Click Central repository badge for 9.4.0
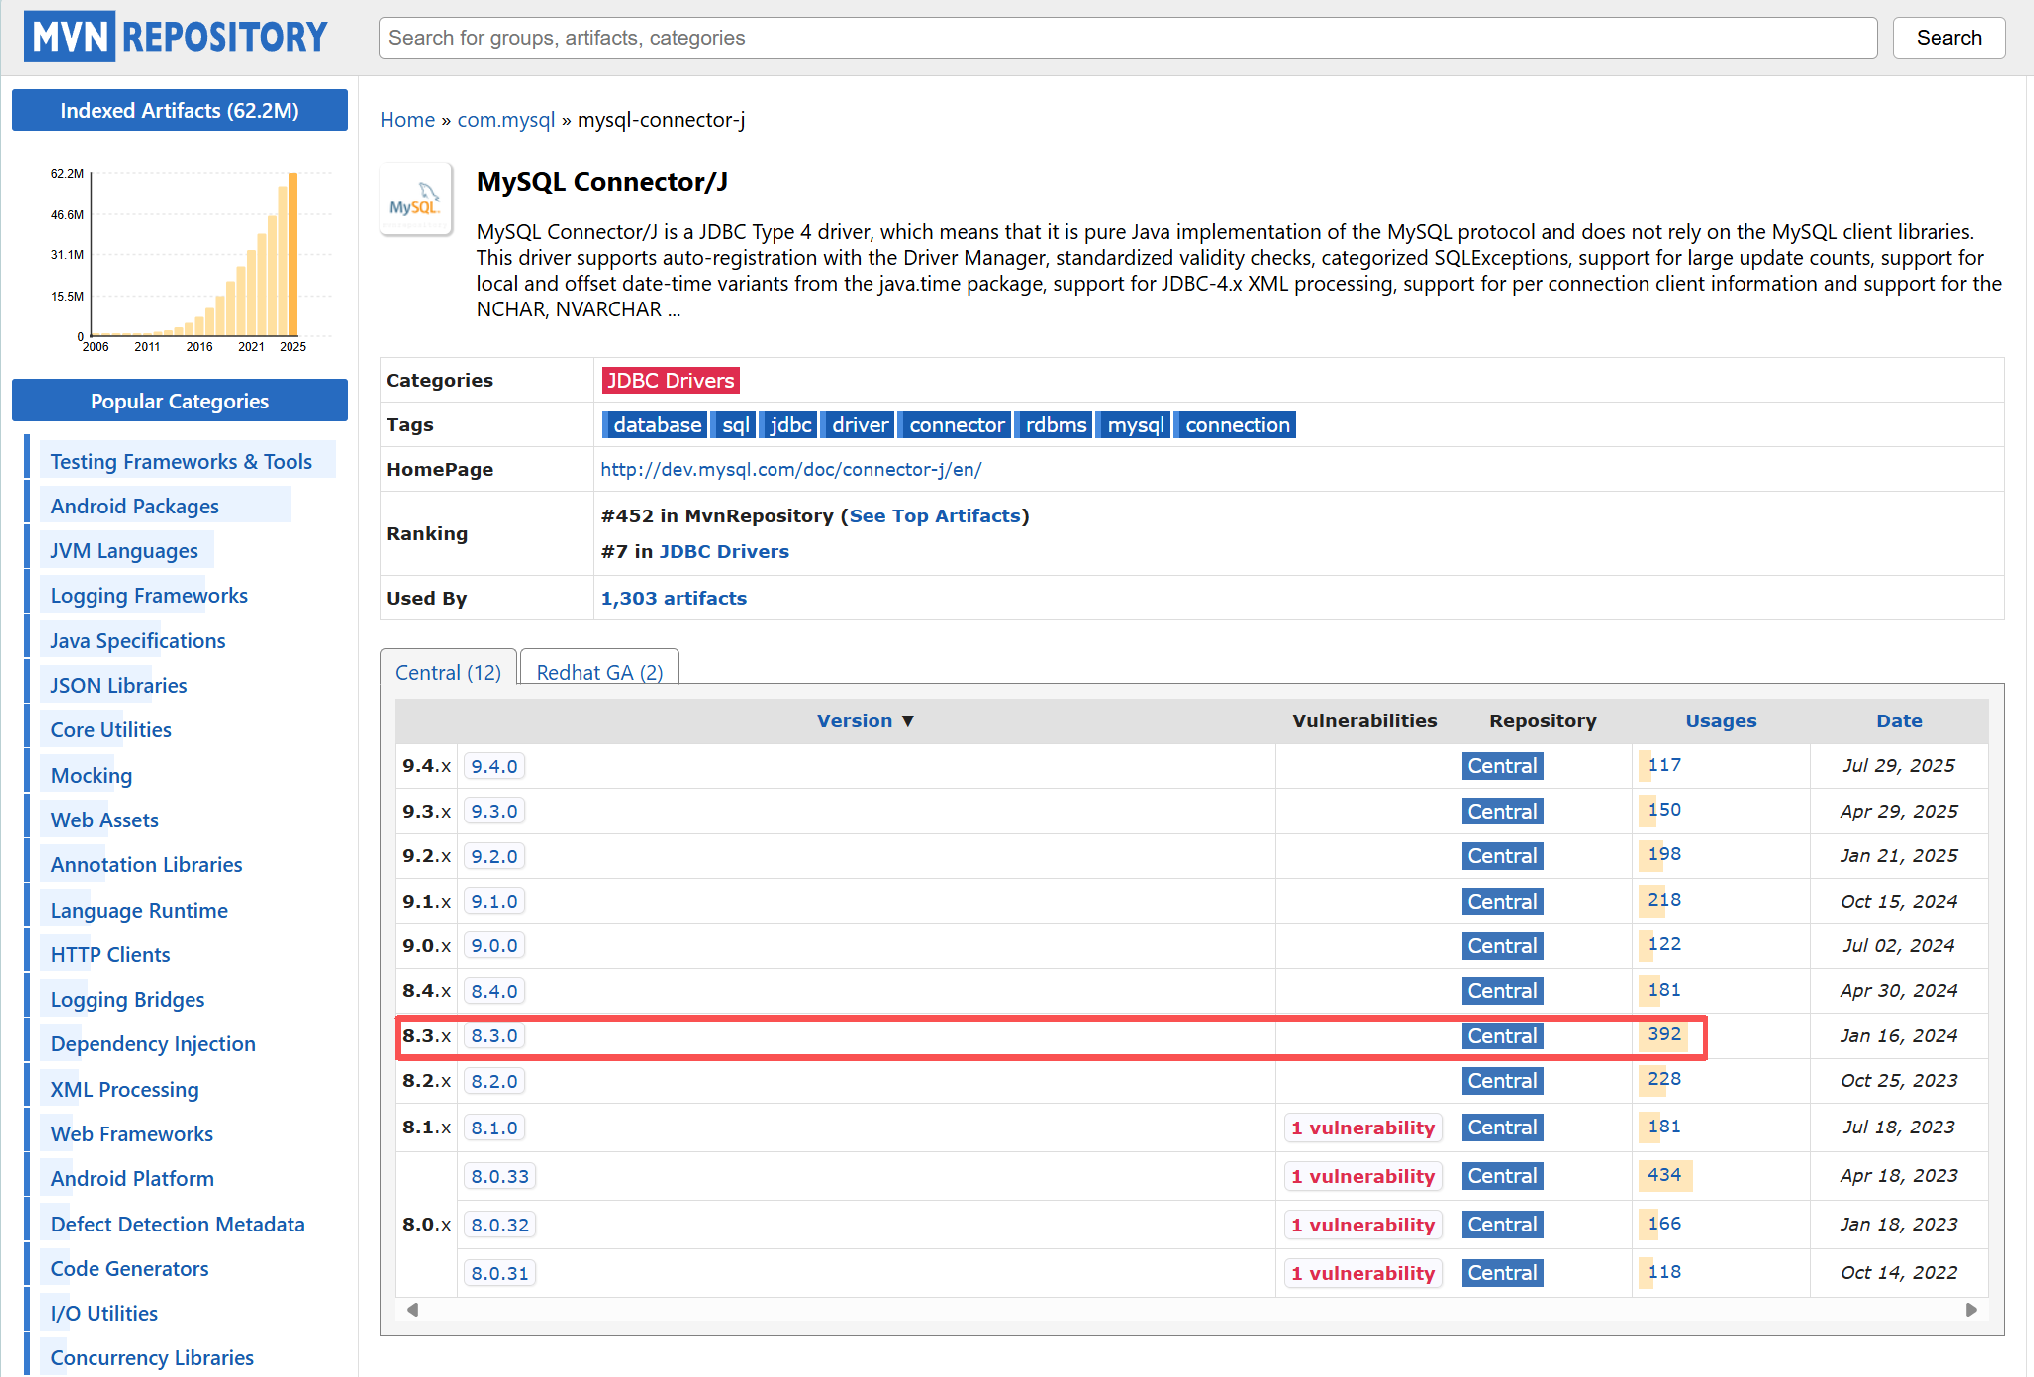 1501,766
